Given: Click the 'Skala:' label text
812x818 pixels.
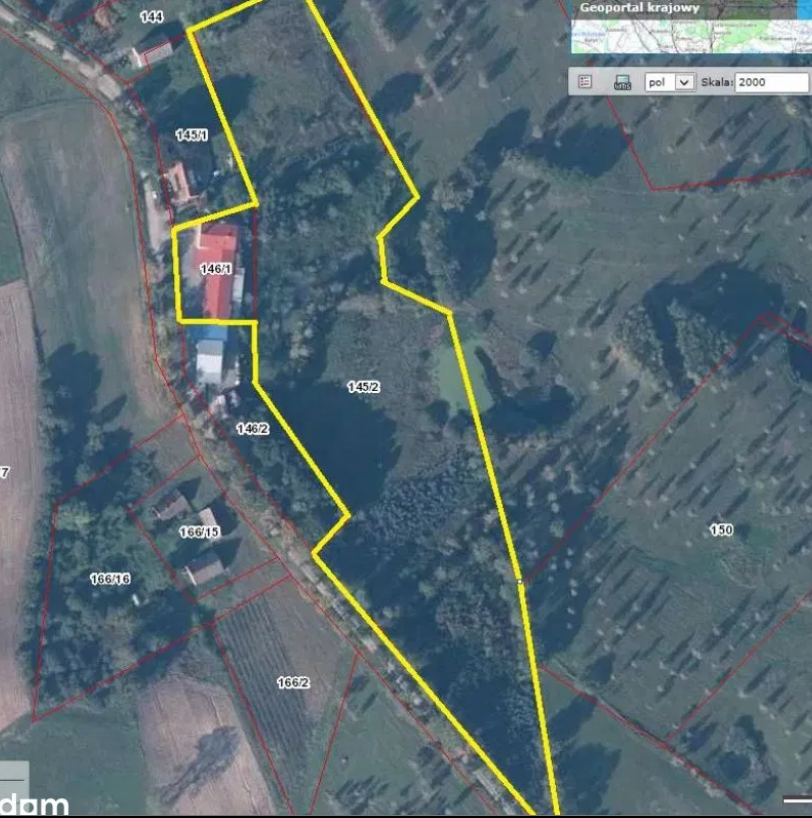Looking at the screenshot, I should click(x=717, y=82).
